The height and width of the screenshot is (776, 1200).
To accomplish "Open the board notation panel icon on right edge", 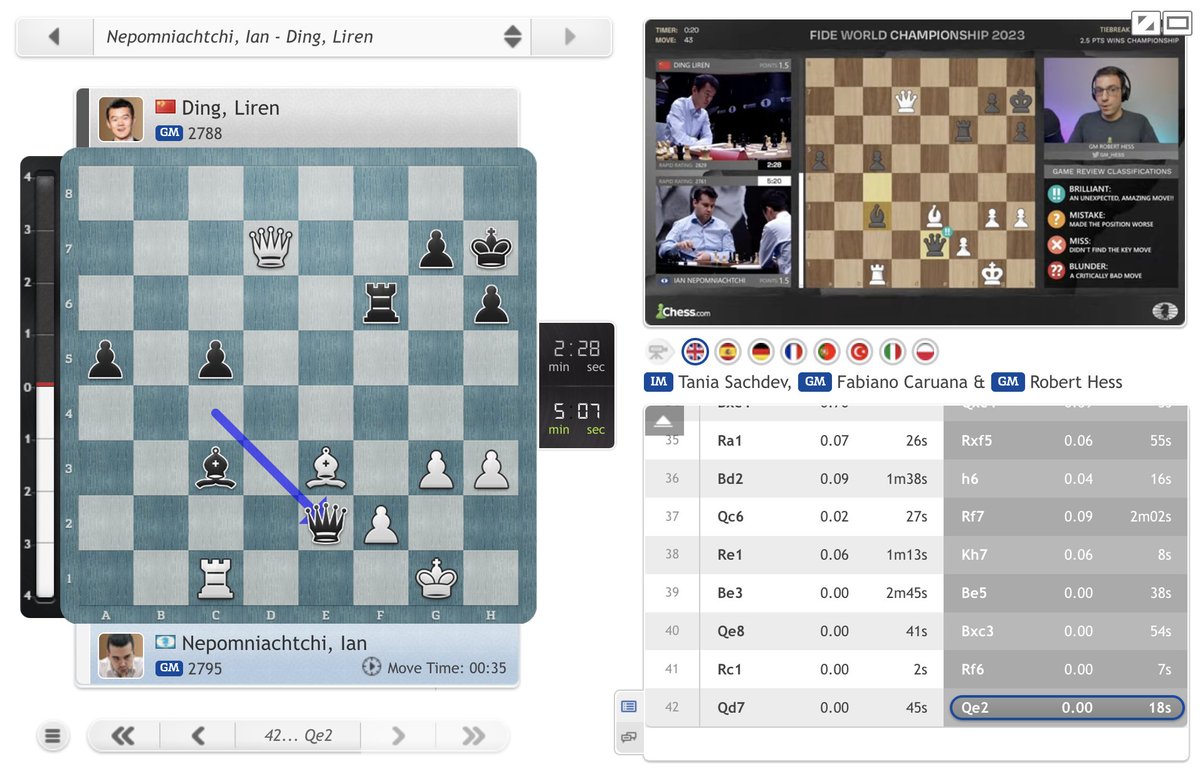I will coord(629,706).
